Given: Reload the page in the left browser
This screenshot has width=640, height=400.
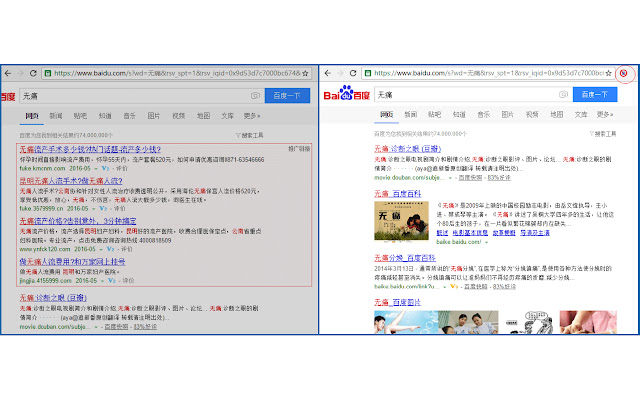Looking at the screenshot, I should 33,73.
